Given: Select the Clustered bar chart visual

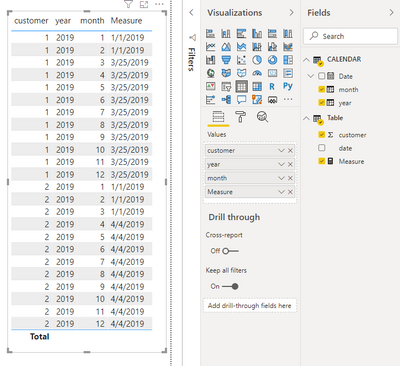Looking at the screenshot, I should (241, 33).
